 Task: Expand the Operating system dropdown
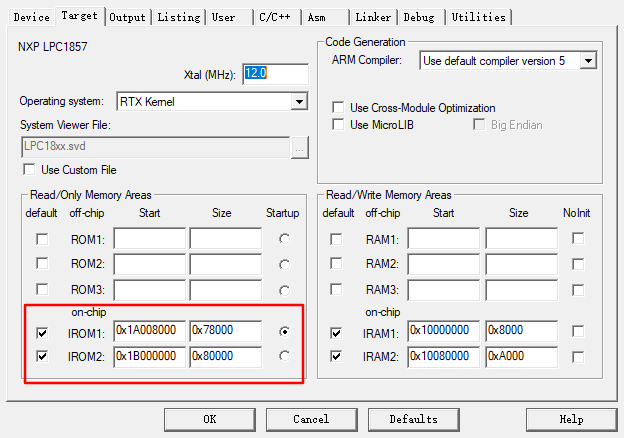click(x=299, y=102)
